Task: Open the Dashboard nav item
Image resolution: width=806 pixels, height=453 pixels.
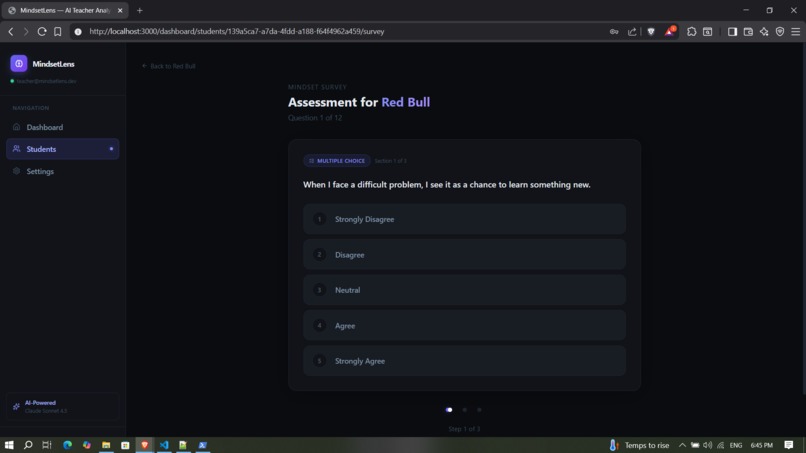Action: pyautogui.click(x=62, y=127)
